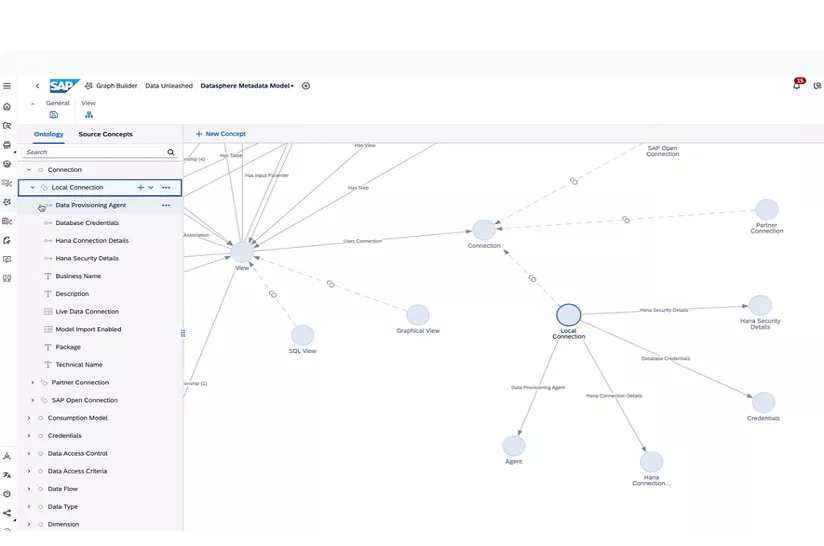Open the Graph Builder breadcrumb
This screenshot has height=546, width=824.
click(111, 86)
